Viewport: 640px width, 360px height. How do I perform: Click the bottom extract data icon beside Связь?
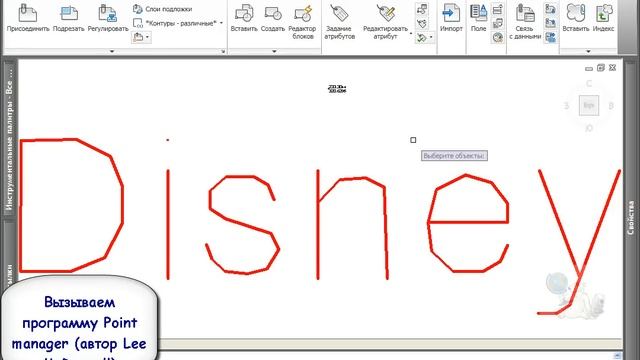550,38
